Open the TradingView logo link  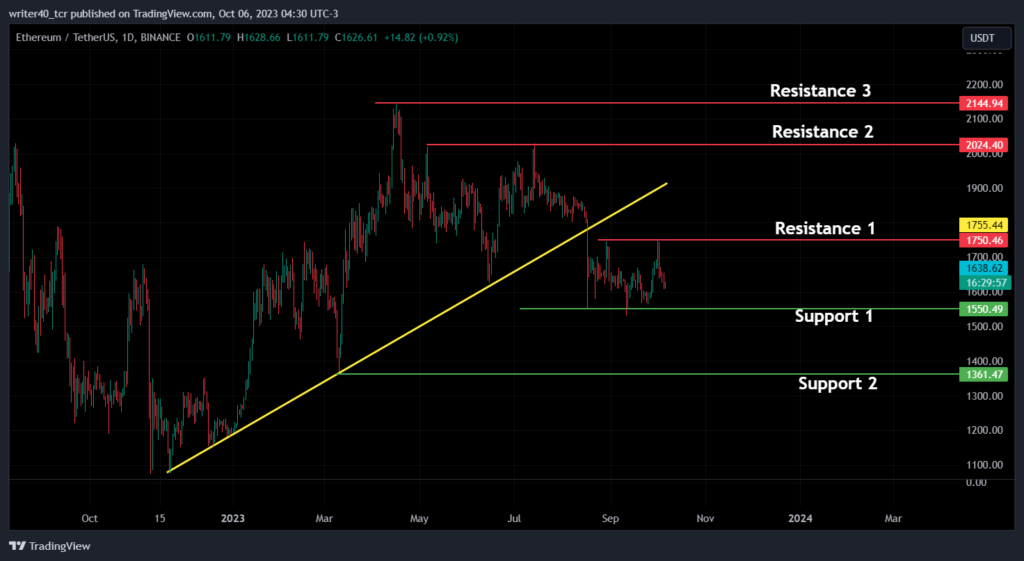pos(50,546)
